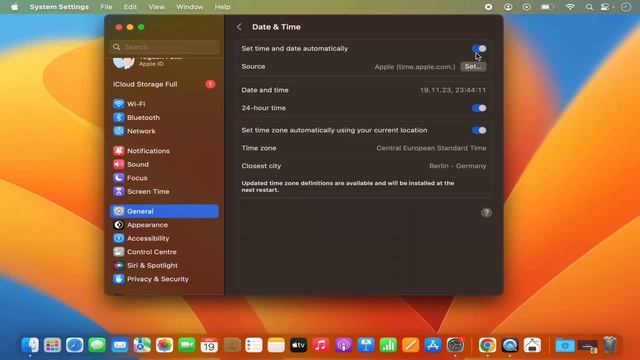This screenshot has width=640, height=360.
Task: Open FaceTime from the Dock
Action: point(187,345)
